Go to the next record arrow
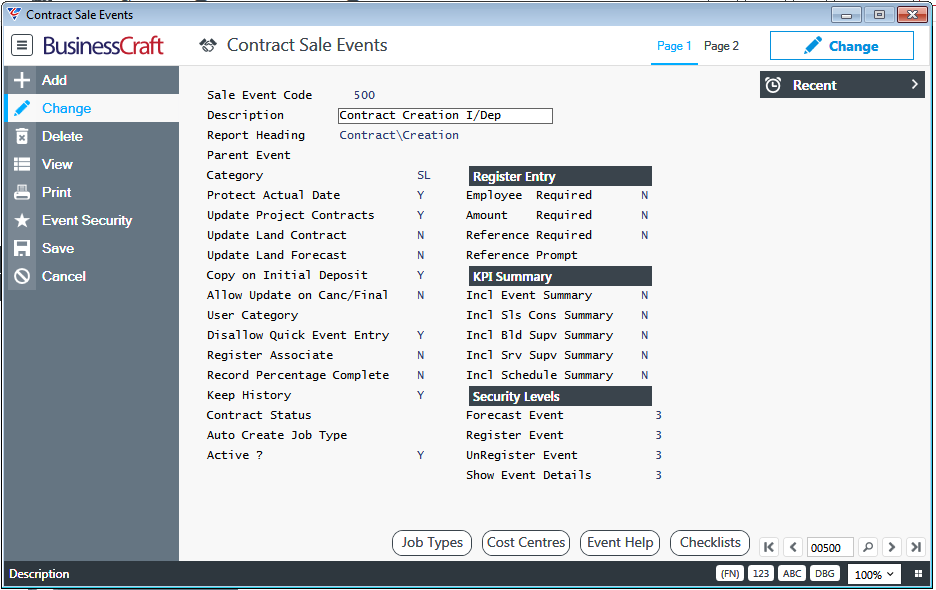Image resolution: width=936 pixels, height=590 pixels. tap(892, 547)
